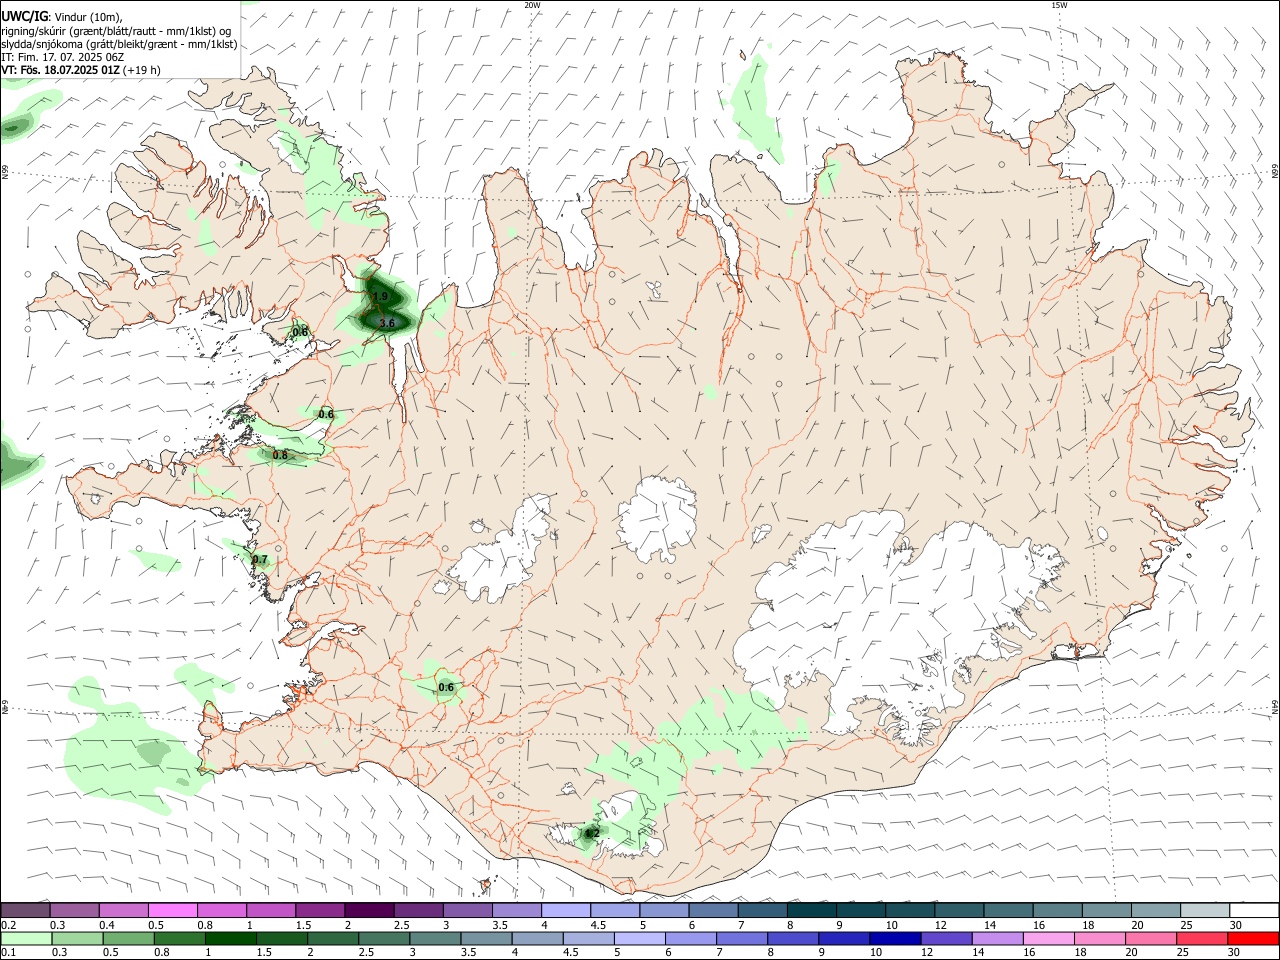This screenshot has width=1280, height=960.
Task: Choose the 12 teal-grey swatch in top legend row
Action: 958,910
